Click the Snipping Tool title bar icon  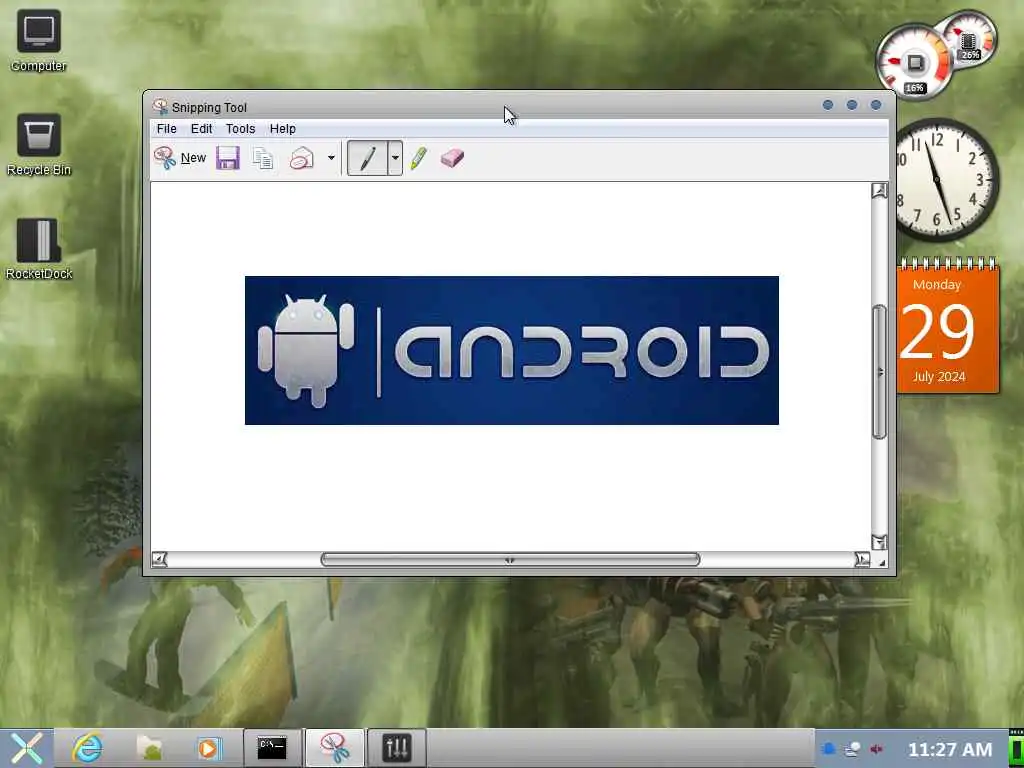[x=160, y=106]
